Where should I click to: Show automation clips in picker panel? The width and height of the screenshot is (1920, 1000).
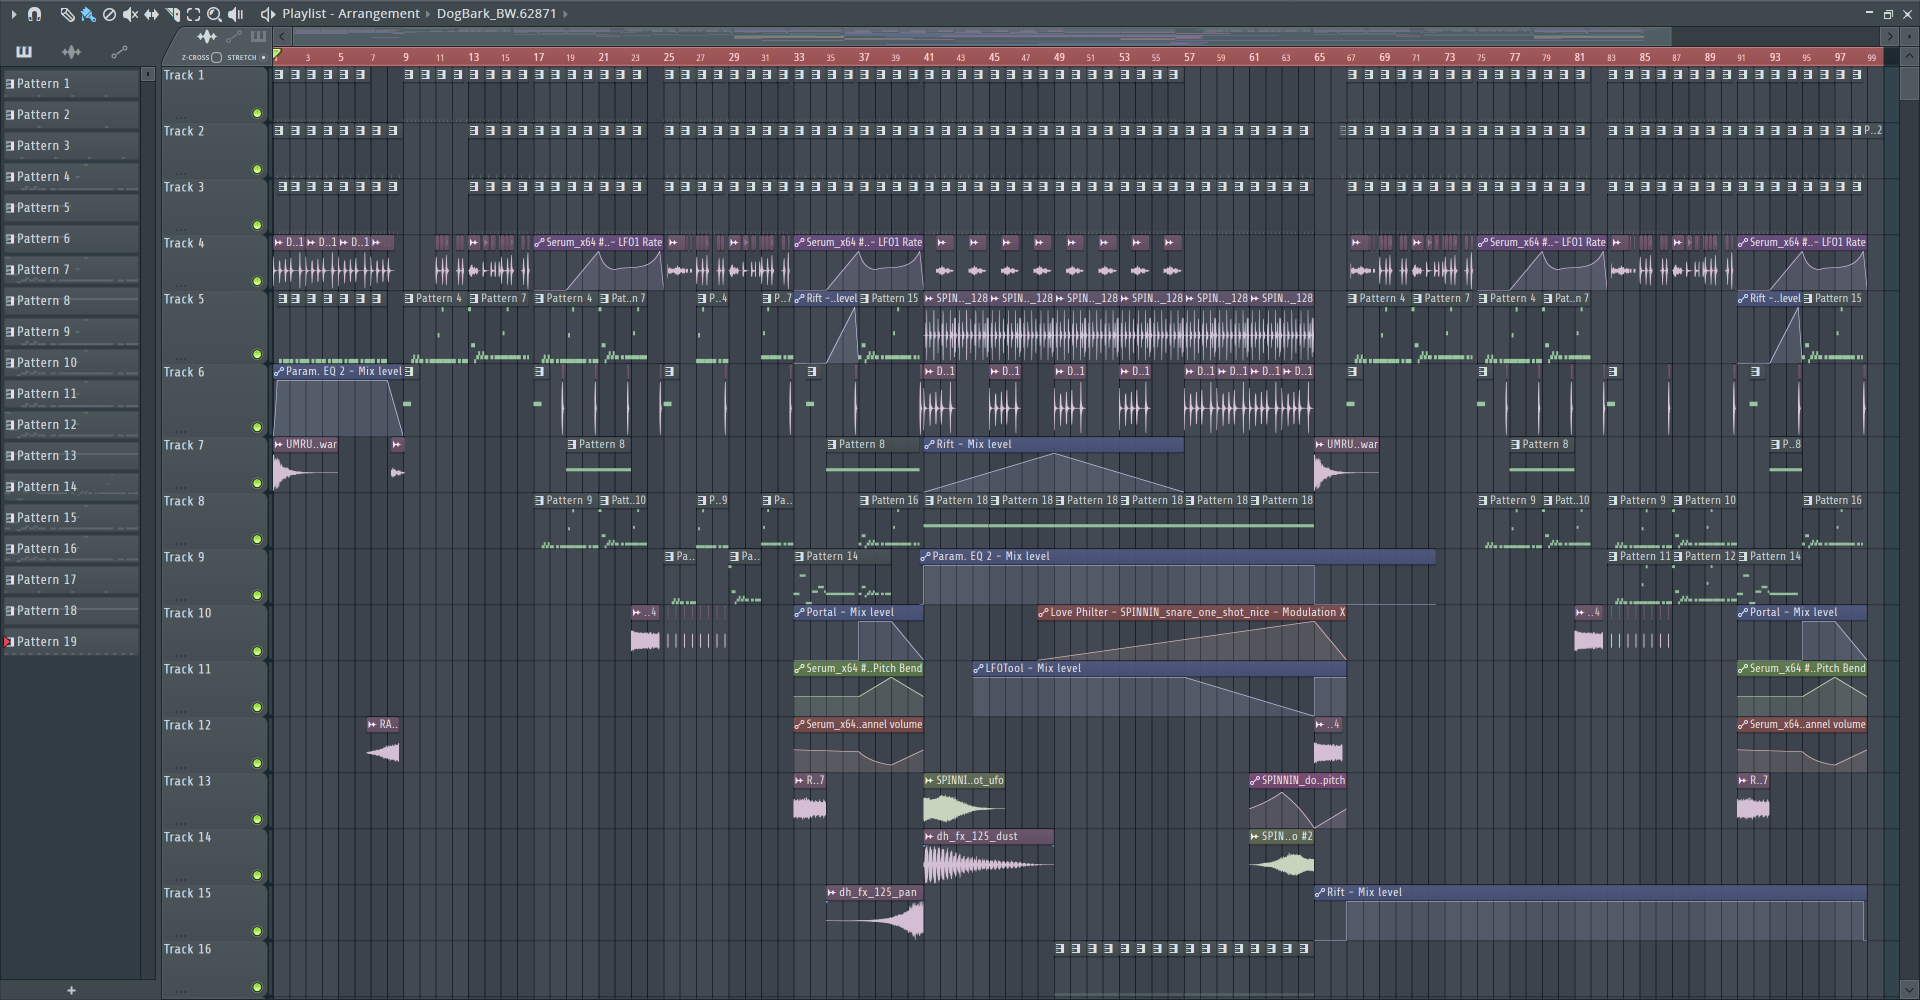tap(119, 52)
